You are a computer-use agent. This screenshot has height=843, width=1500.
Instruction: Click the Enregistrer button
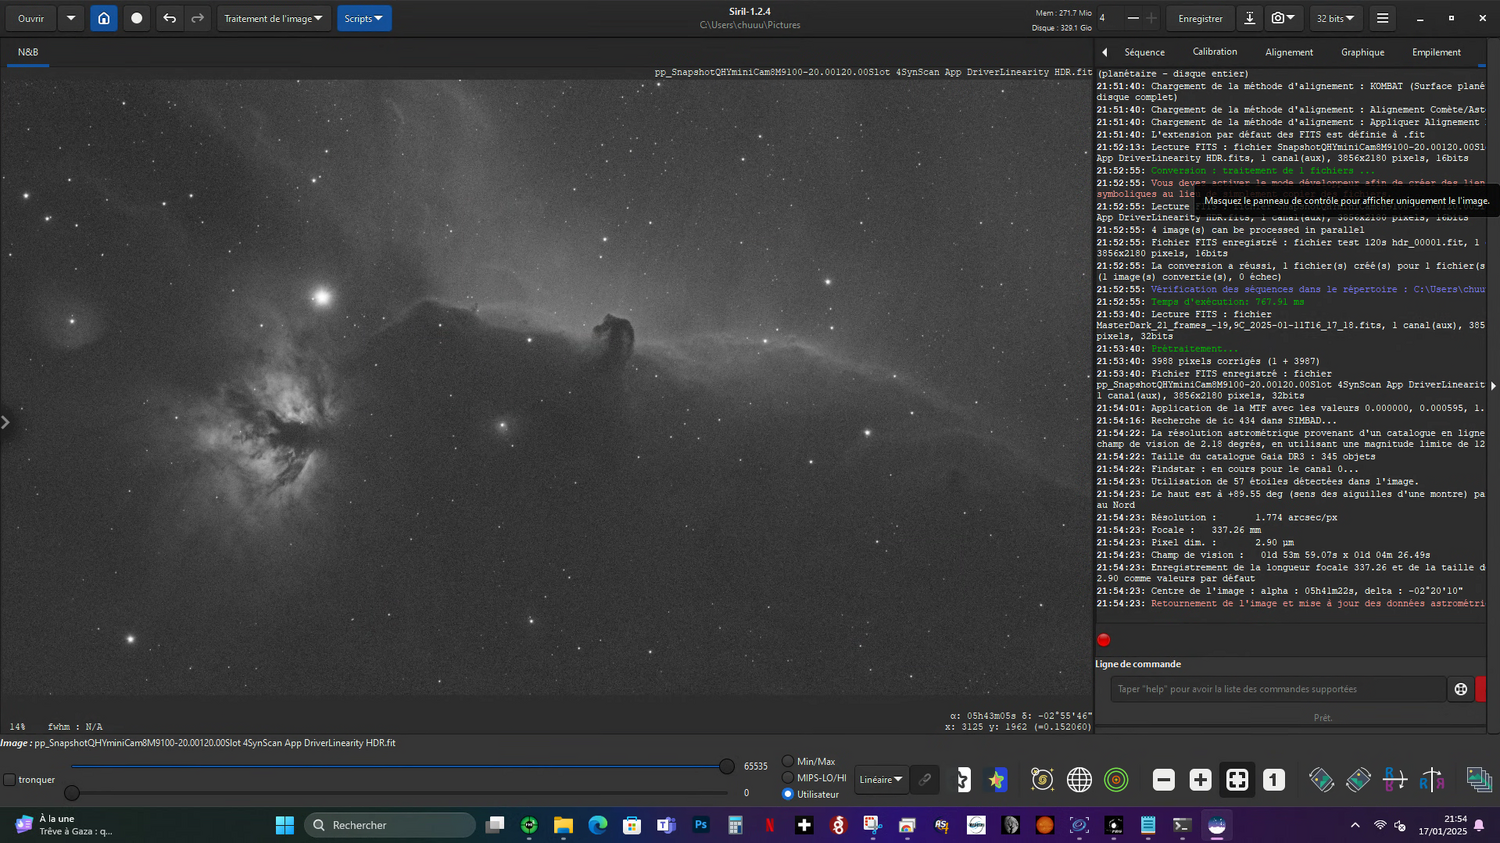(x=1200, y=18)
